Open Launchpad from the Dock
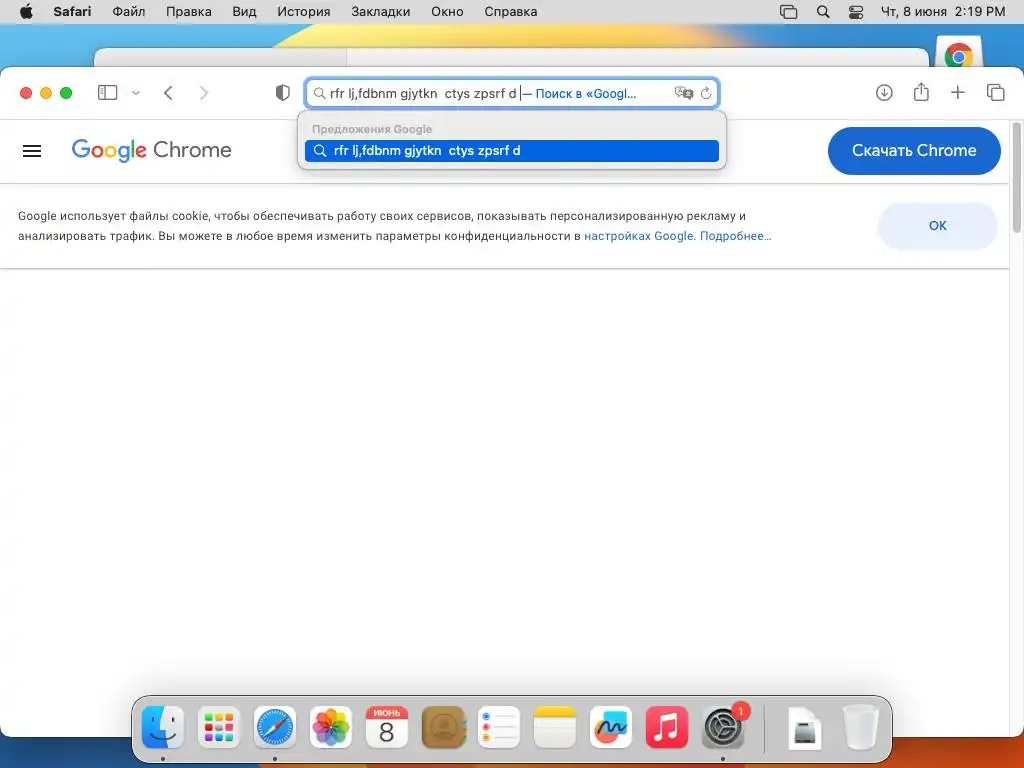This screenshot has height=768, width=1024. click(x=219, y=727)
